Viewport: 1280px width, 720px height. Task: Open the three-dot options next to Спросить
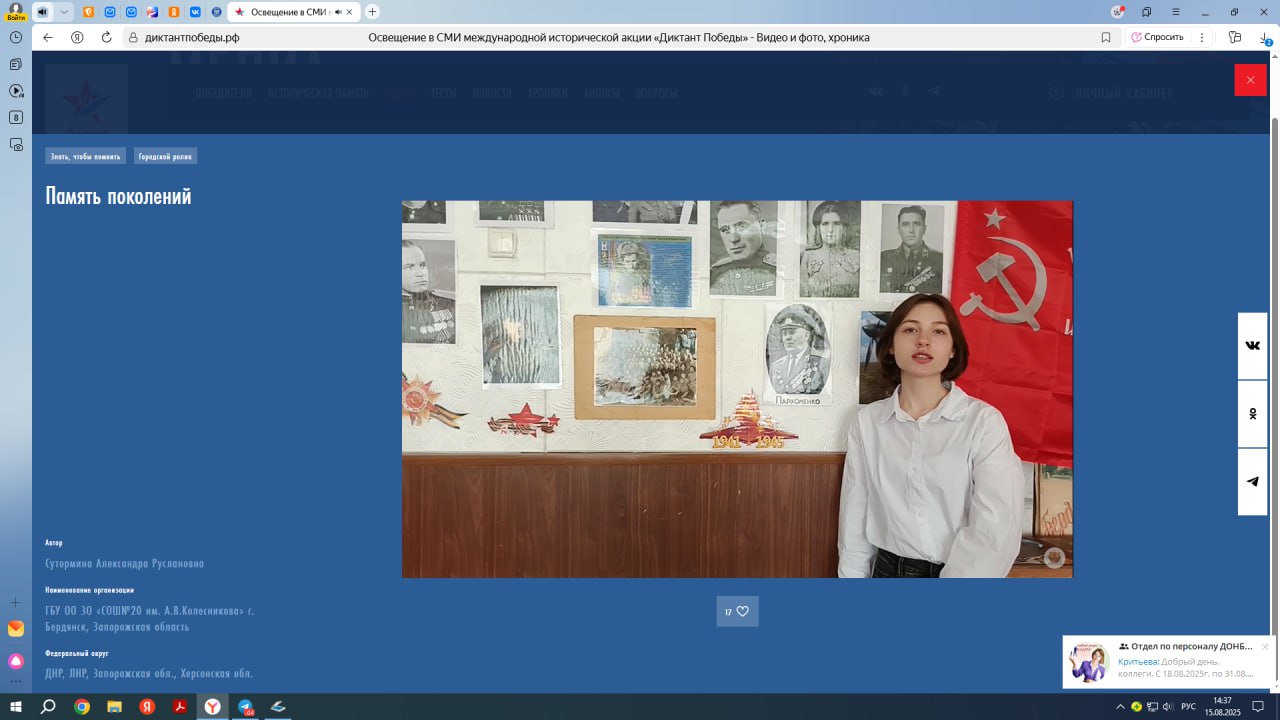coord(1202,37)
